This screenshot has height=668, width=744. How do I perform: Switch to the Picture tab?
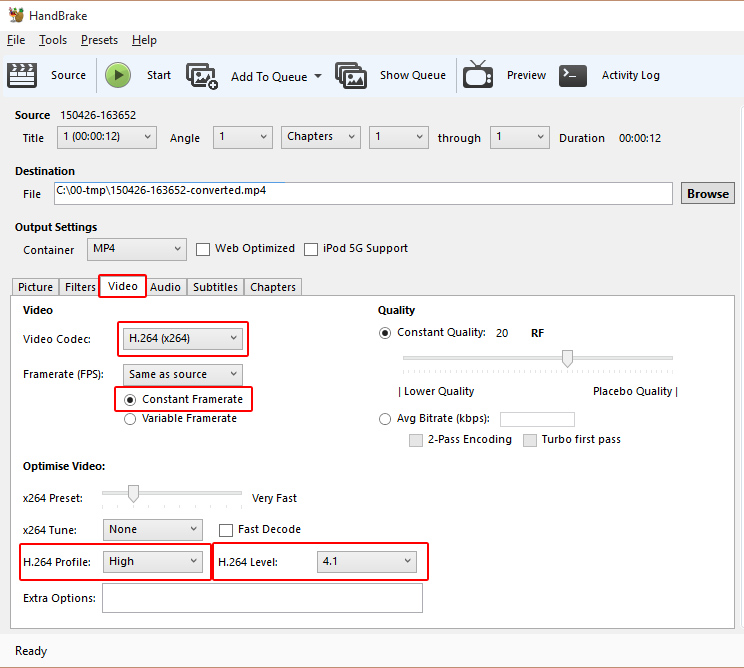tap(35, 287)
